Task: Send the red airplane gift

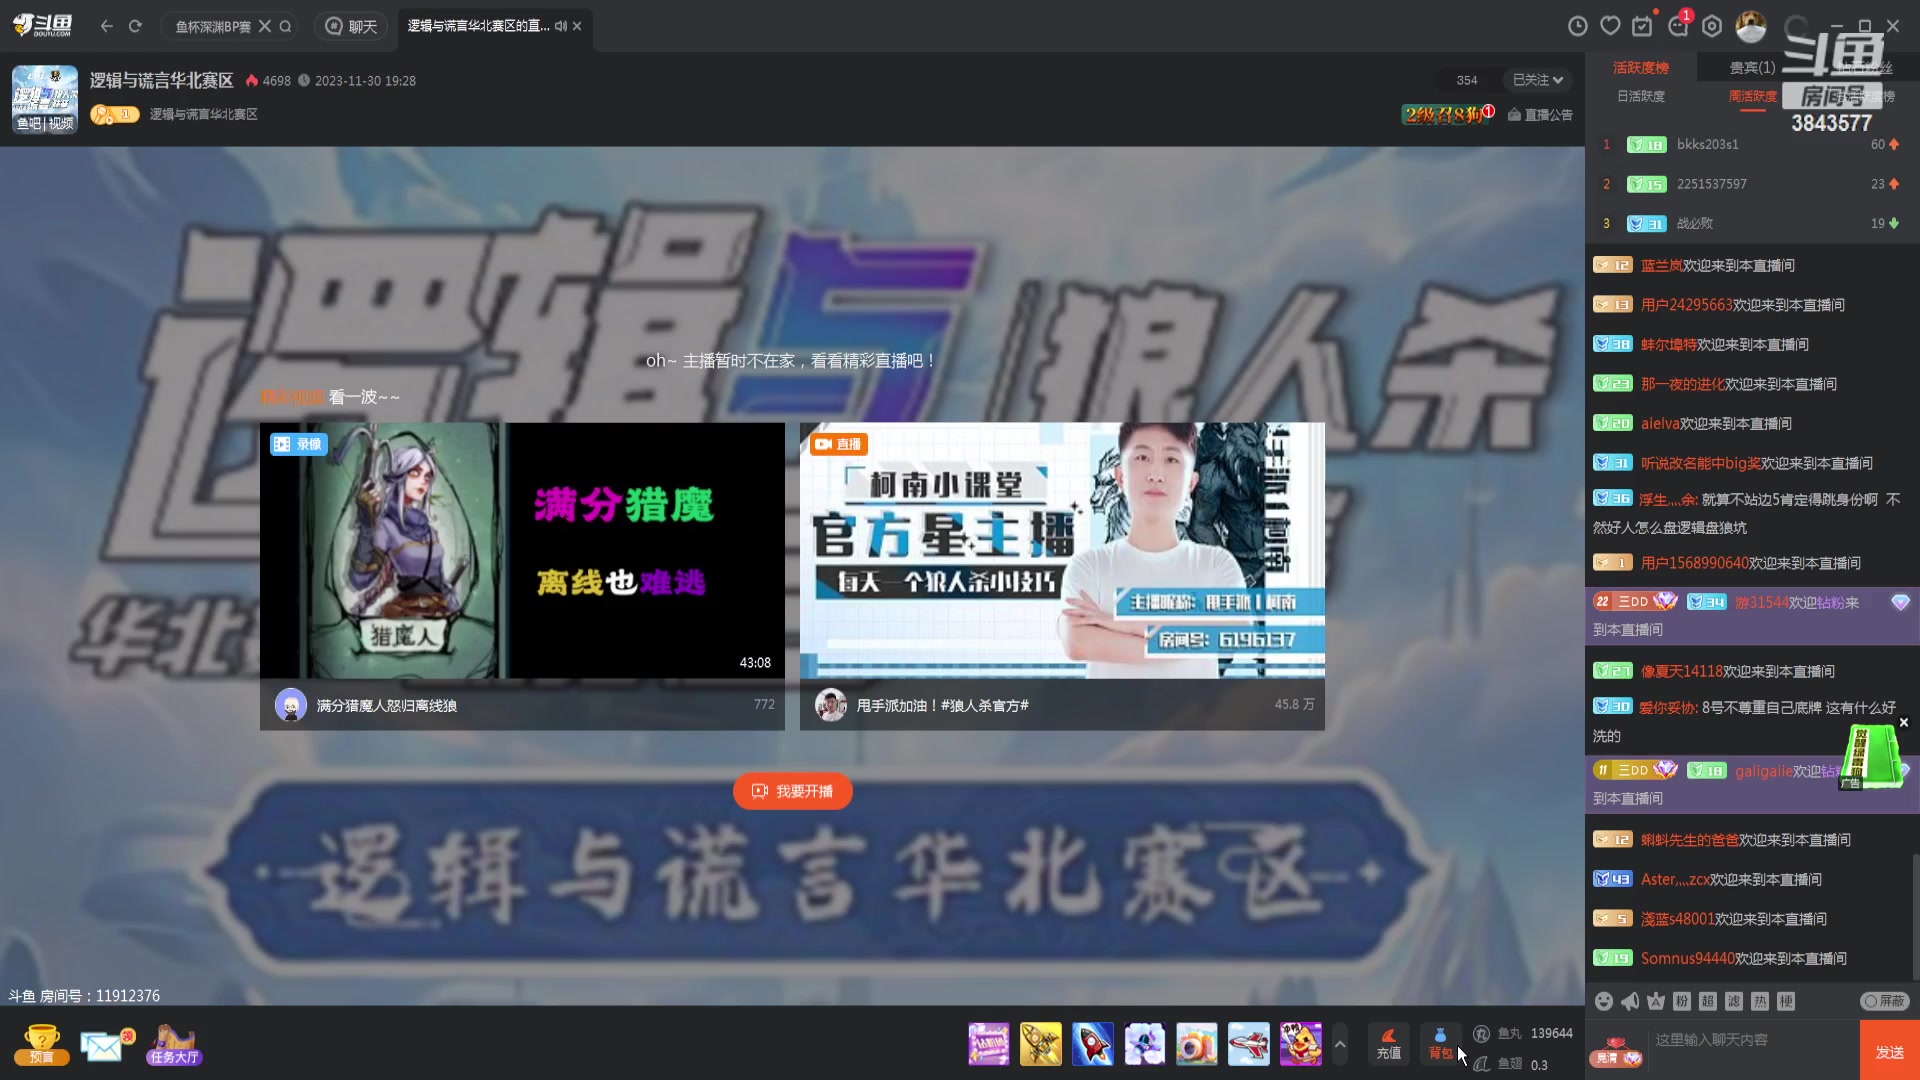Action: tap(1248, 1044)
